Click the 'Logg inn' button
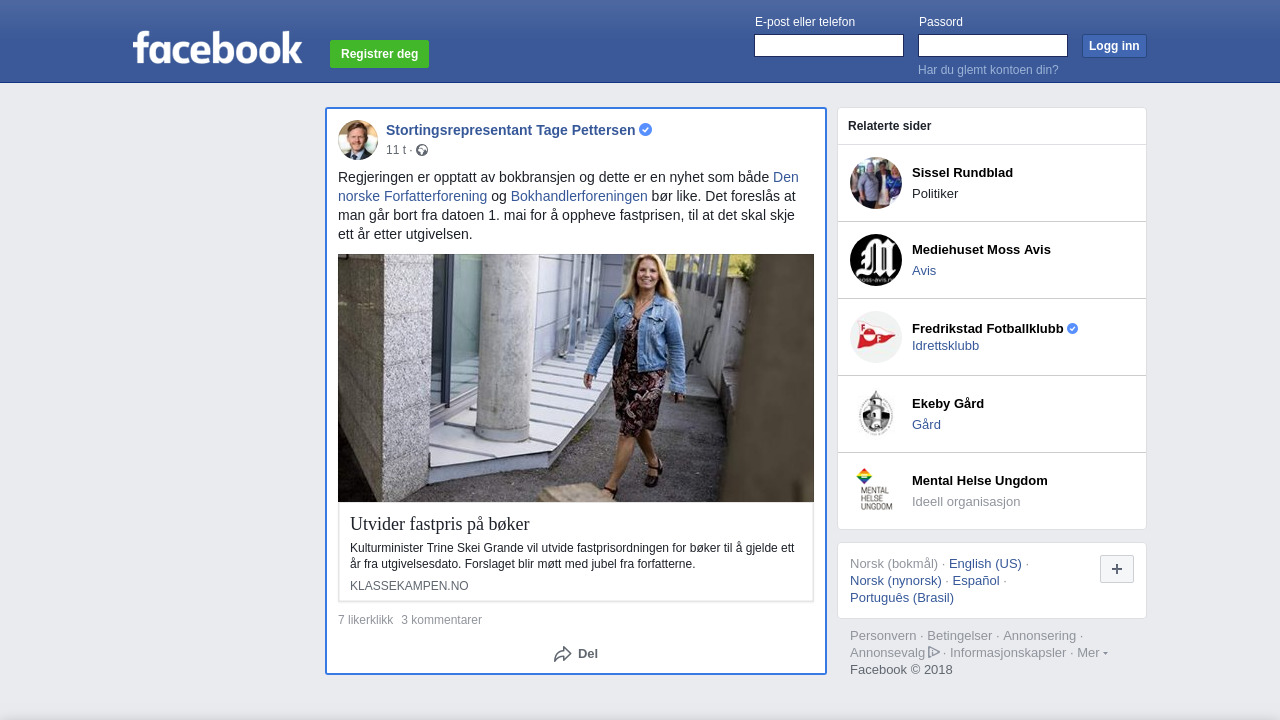Viewport: 1280px width, 720px height. (1114, 46)
